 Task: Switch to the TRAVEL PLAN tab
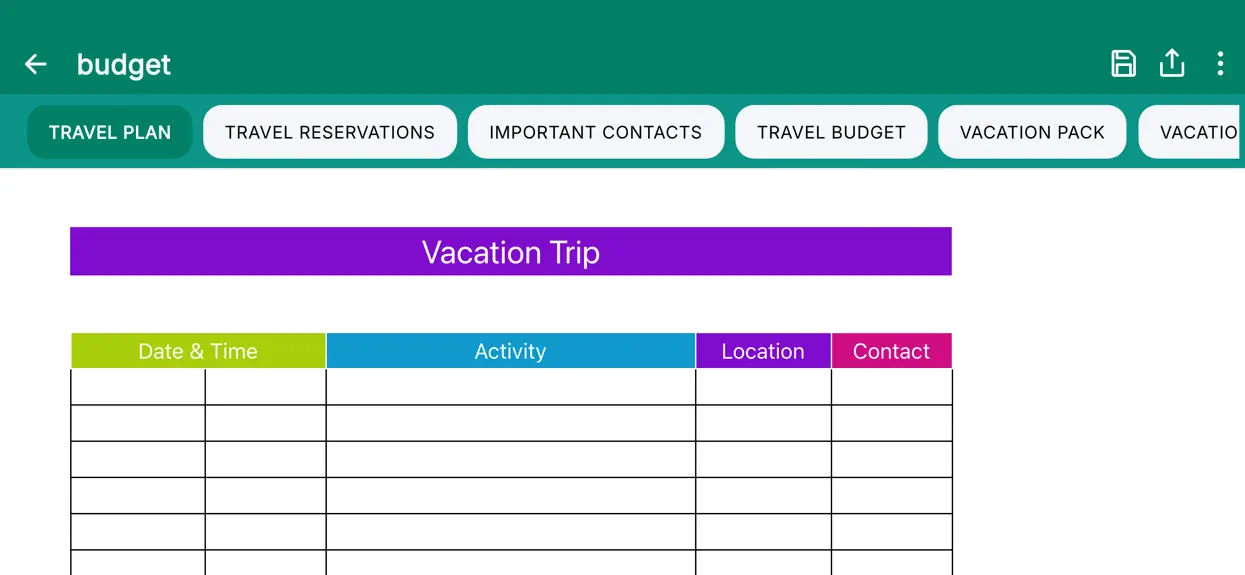point(110,132)
